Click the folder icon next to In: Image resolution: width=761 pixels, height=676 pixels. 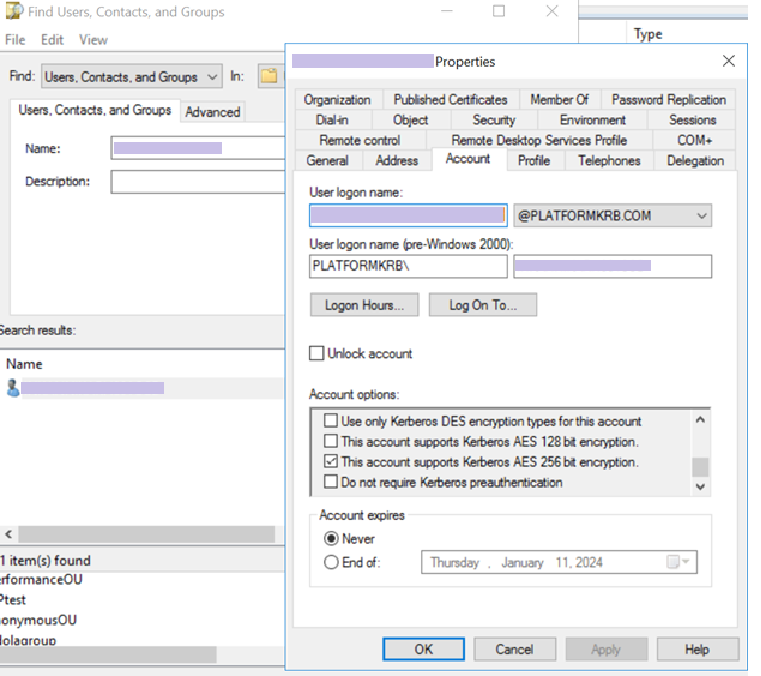269,76
